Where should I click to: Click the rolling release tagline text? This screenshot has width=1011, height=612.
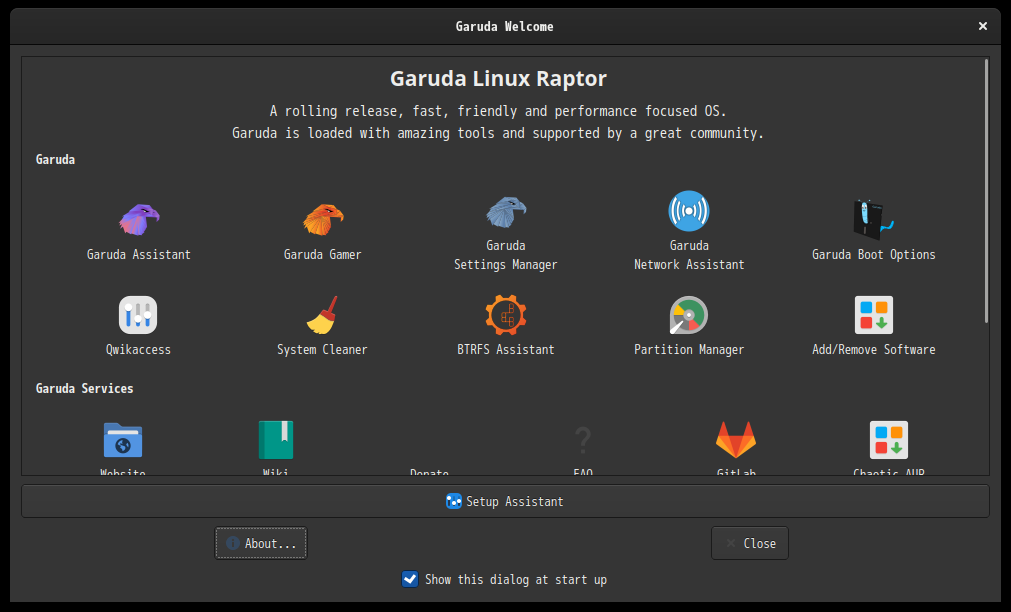(498, 111)
